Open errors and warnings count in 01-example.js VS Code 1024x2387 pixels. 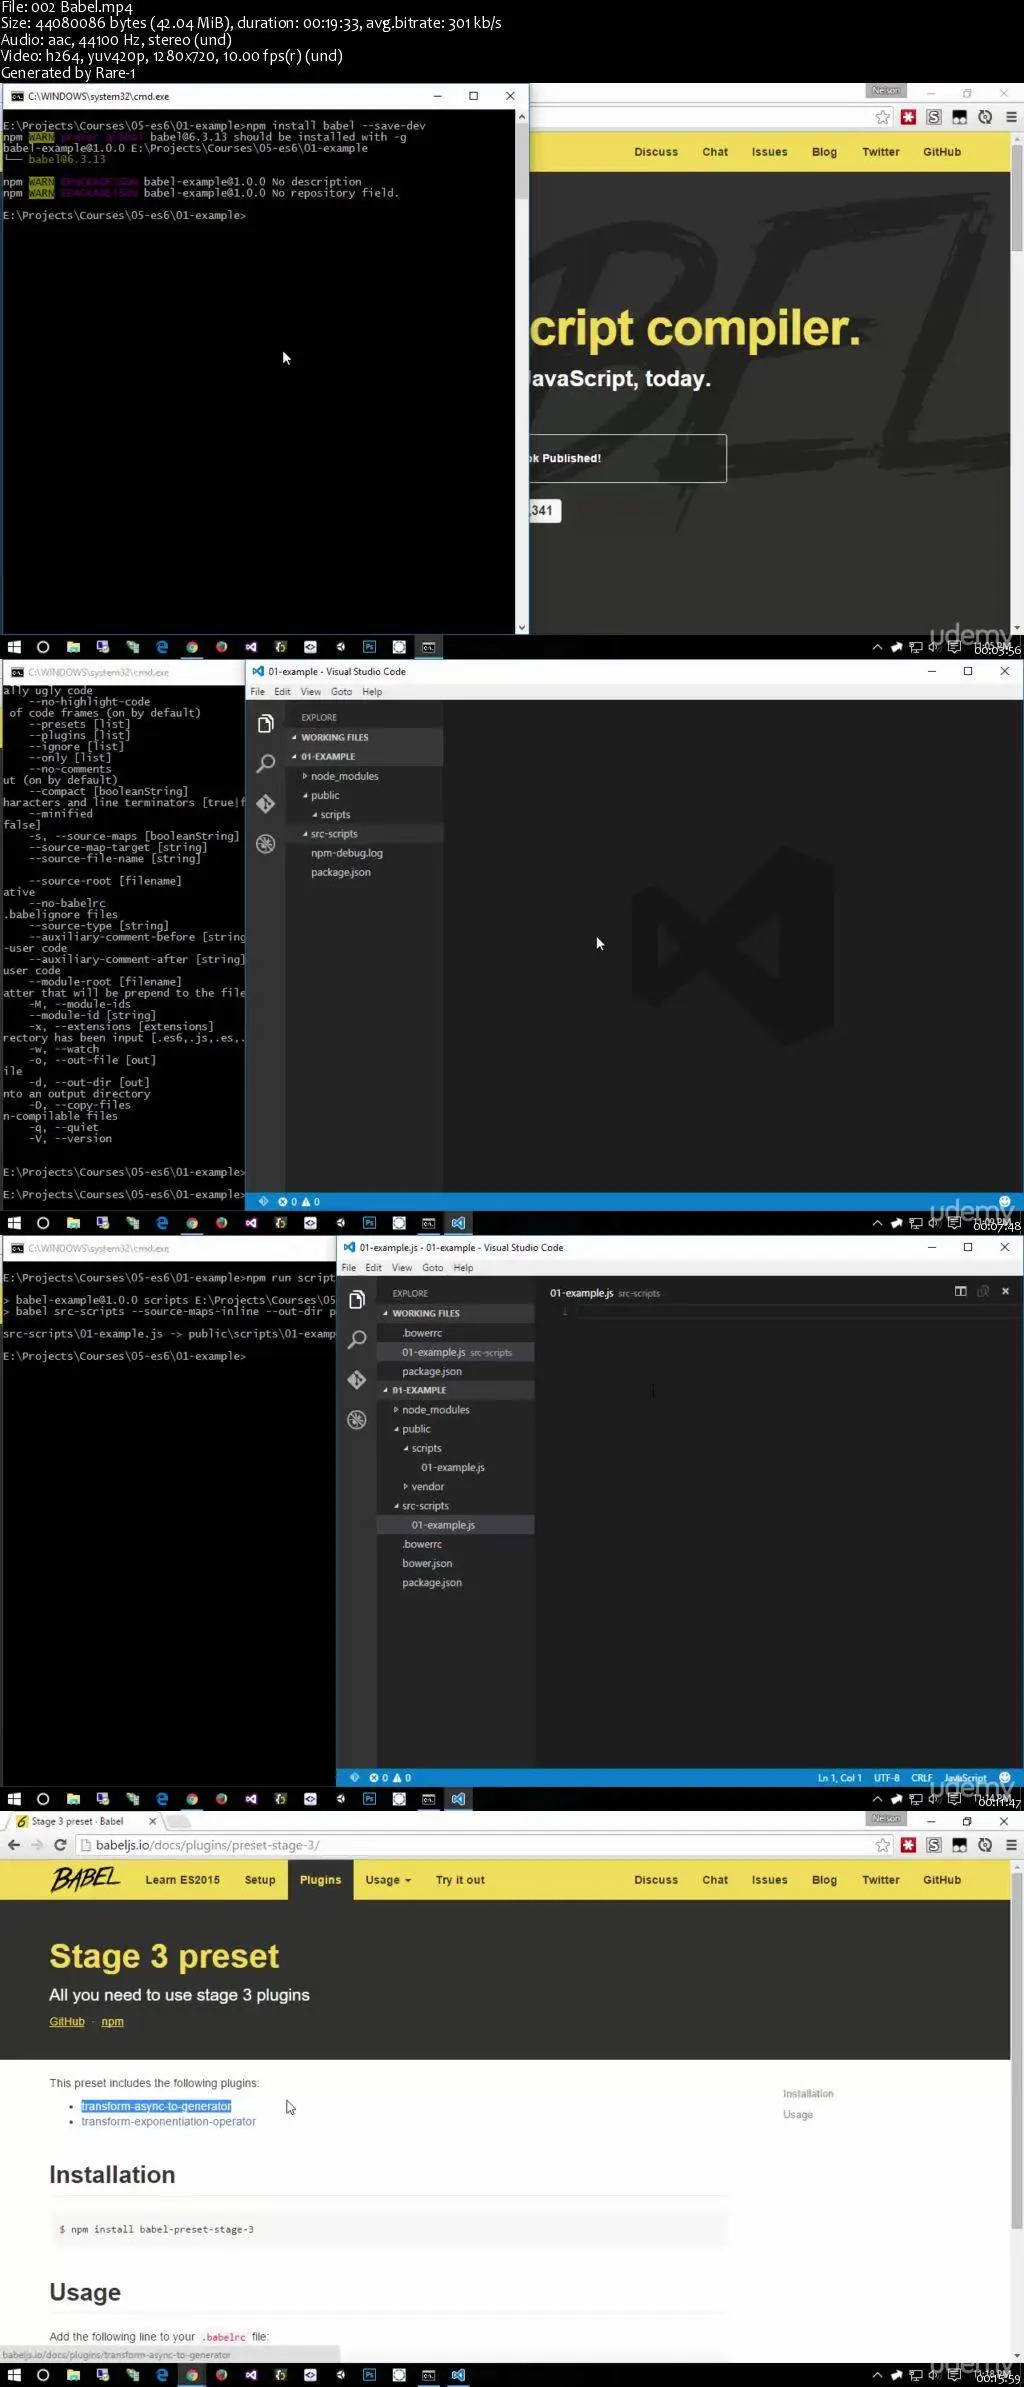390,1778
